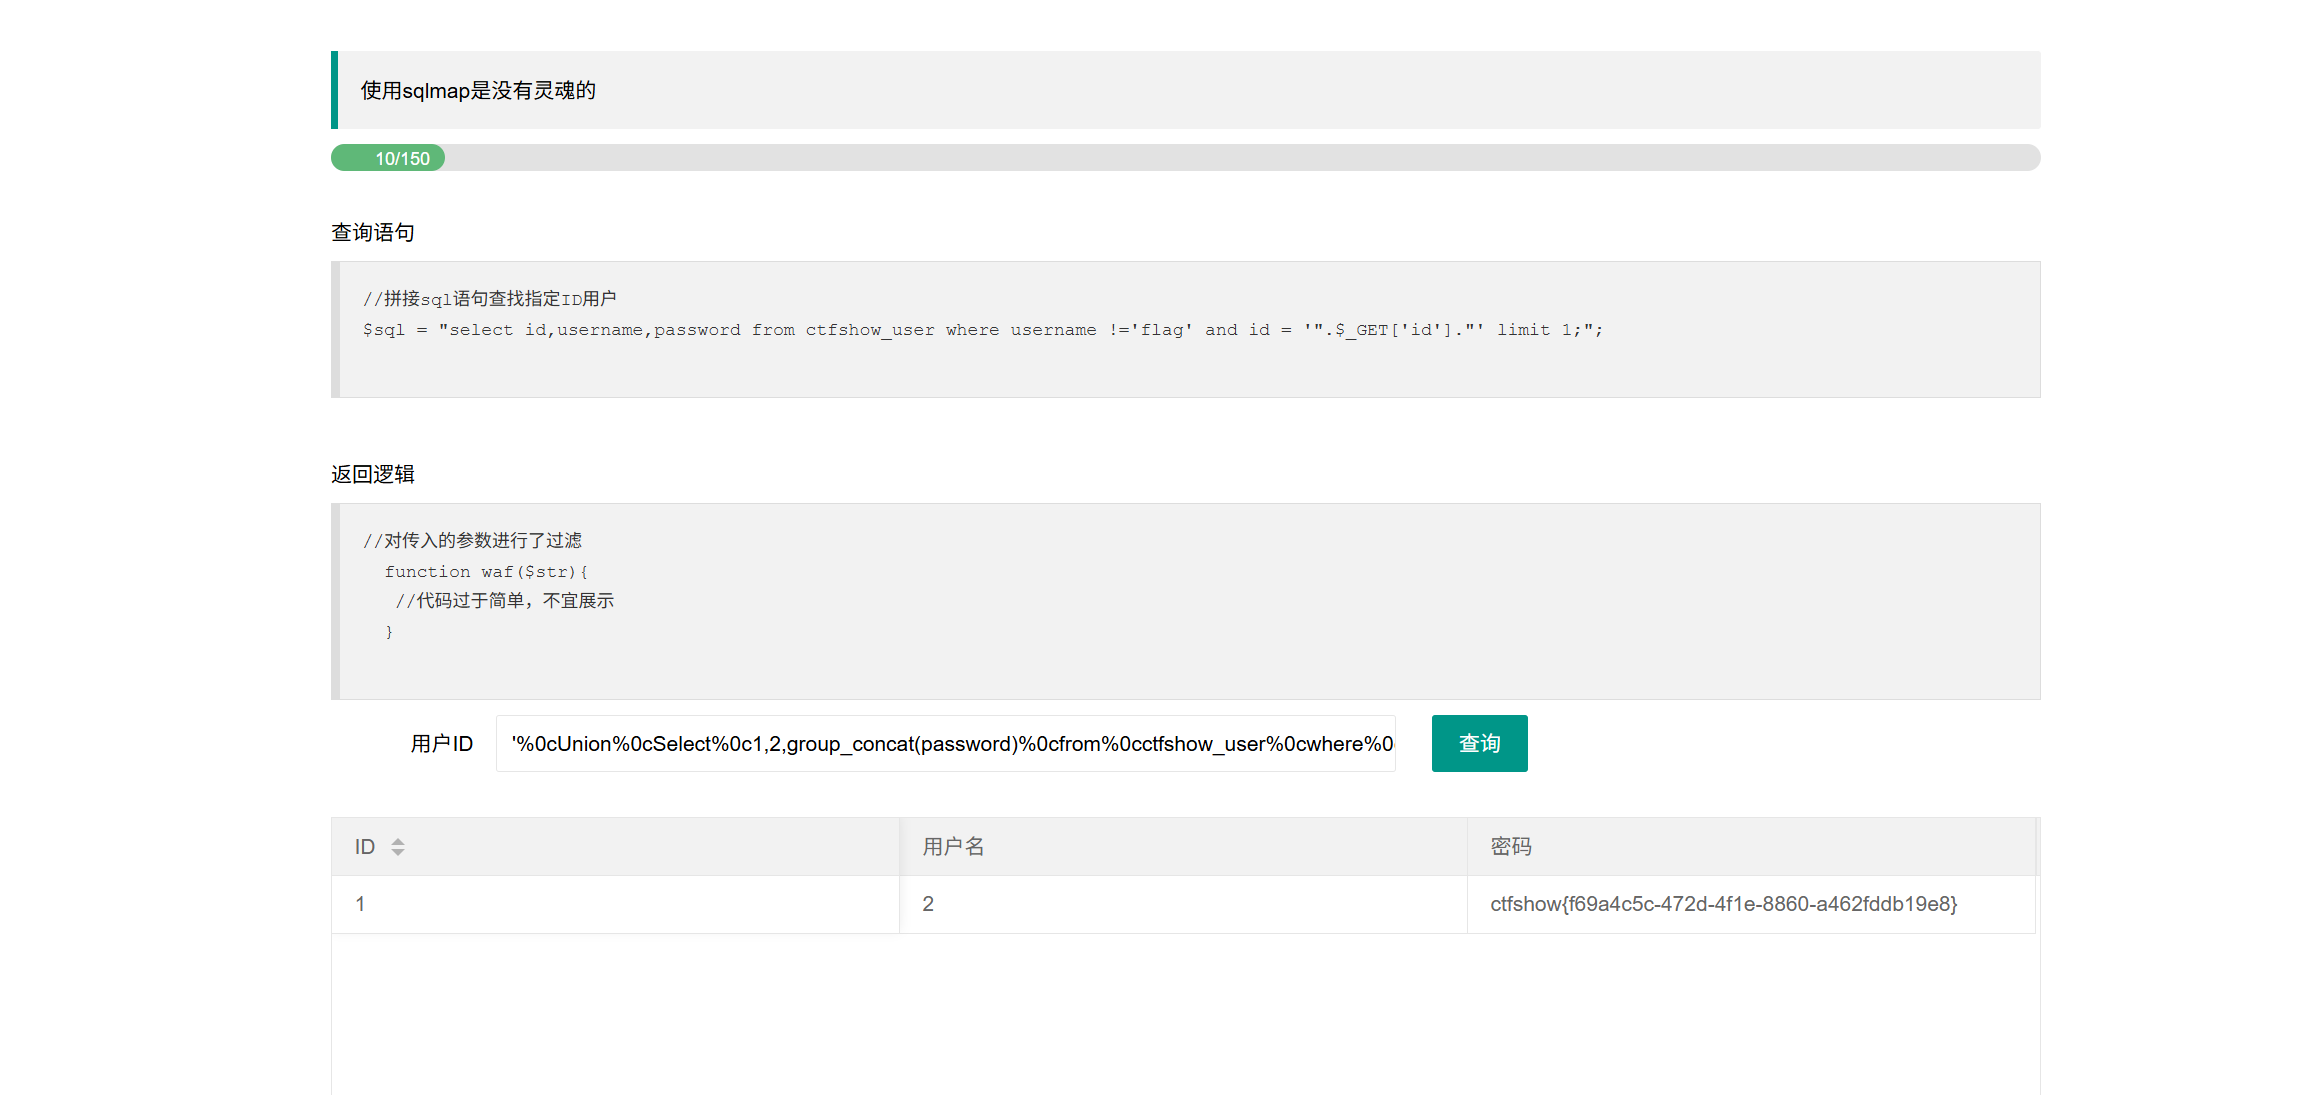The image size is (2322, 1095).
Task: Click the username cell showing 2
Action: click(x=928, y=904)
